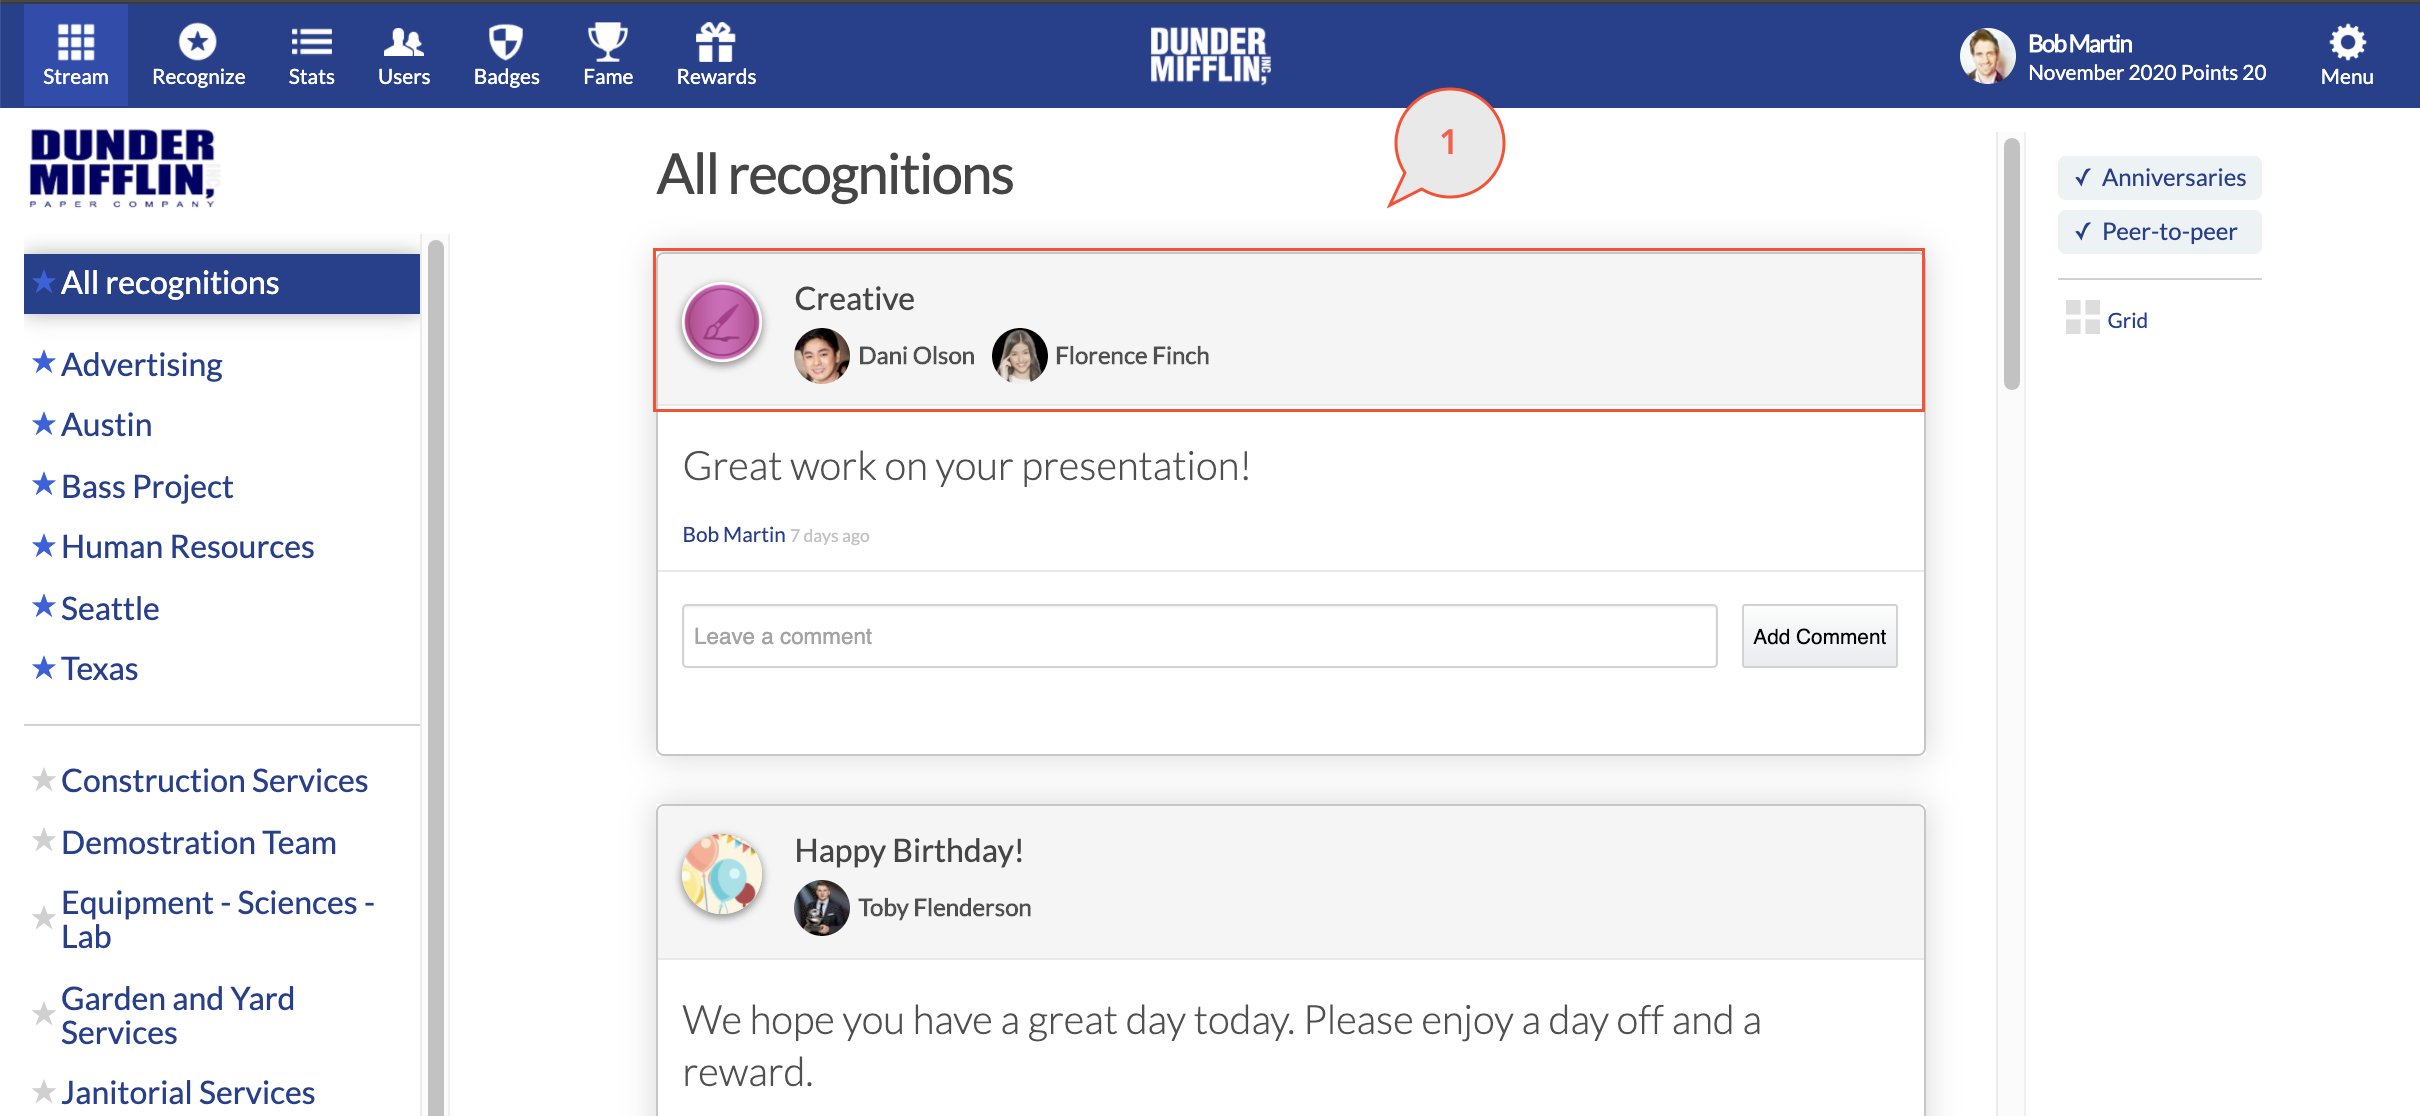Click the Add Comment button

tap(1819, 636)
